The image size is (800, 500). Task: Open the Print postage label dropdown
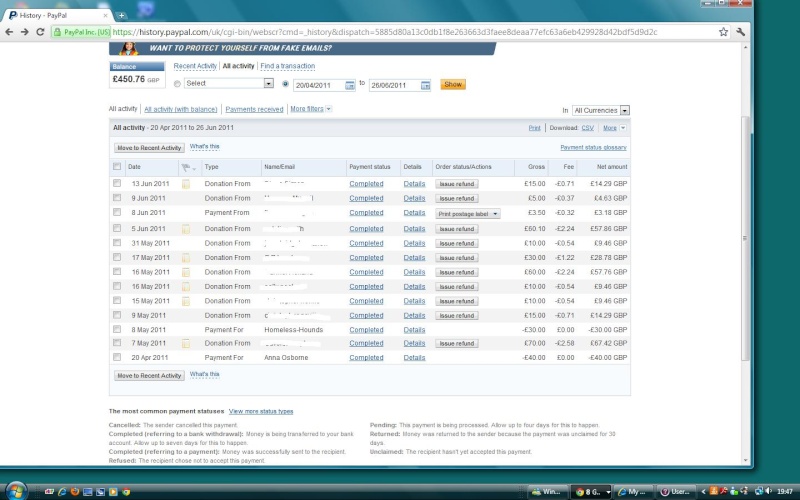coord(467,214)
